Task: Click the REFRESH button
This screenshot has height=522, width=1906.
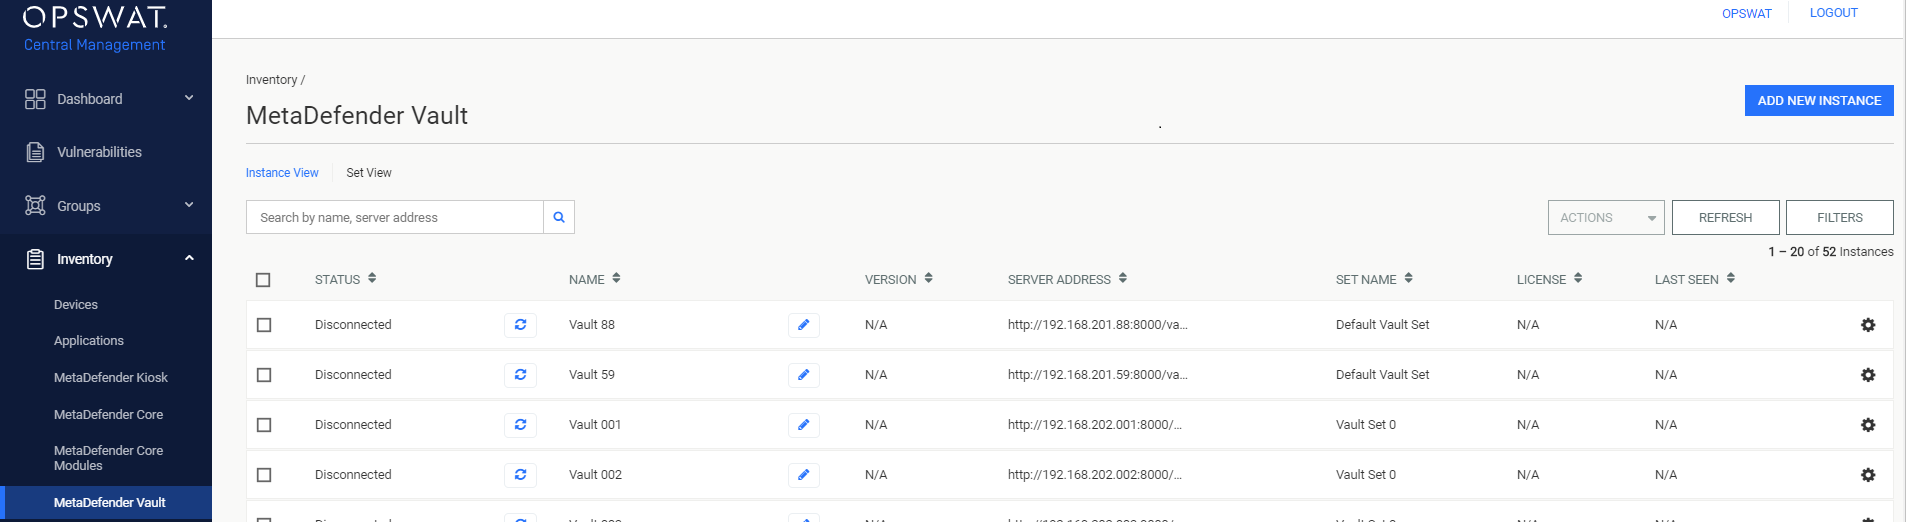Action: [x=1725, y=217]
